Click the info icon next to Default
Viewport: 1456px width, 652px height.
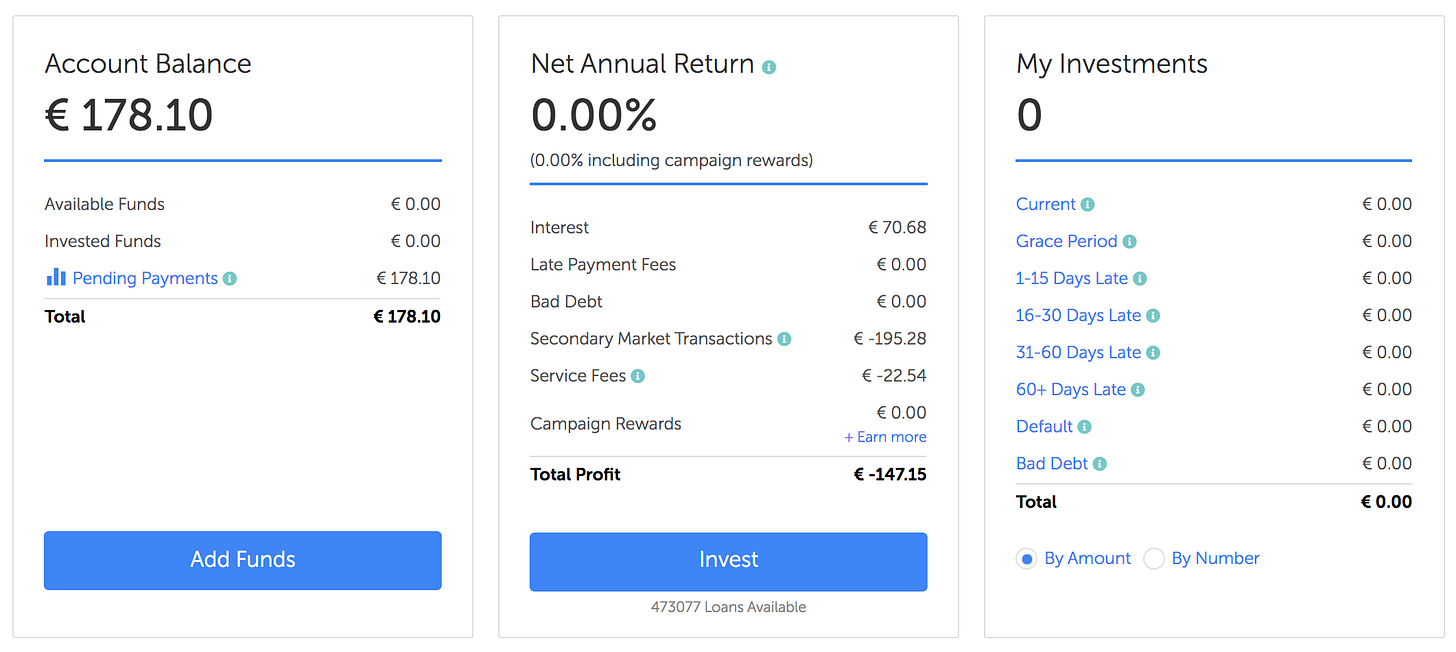[x=1085, y=427]
